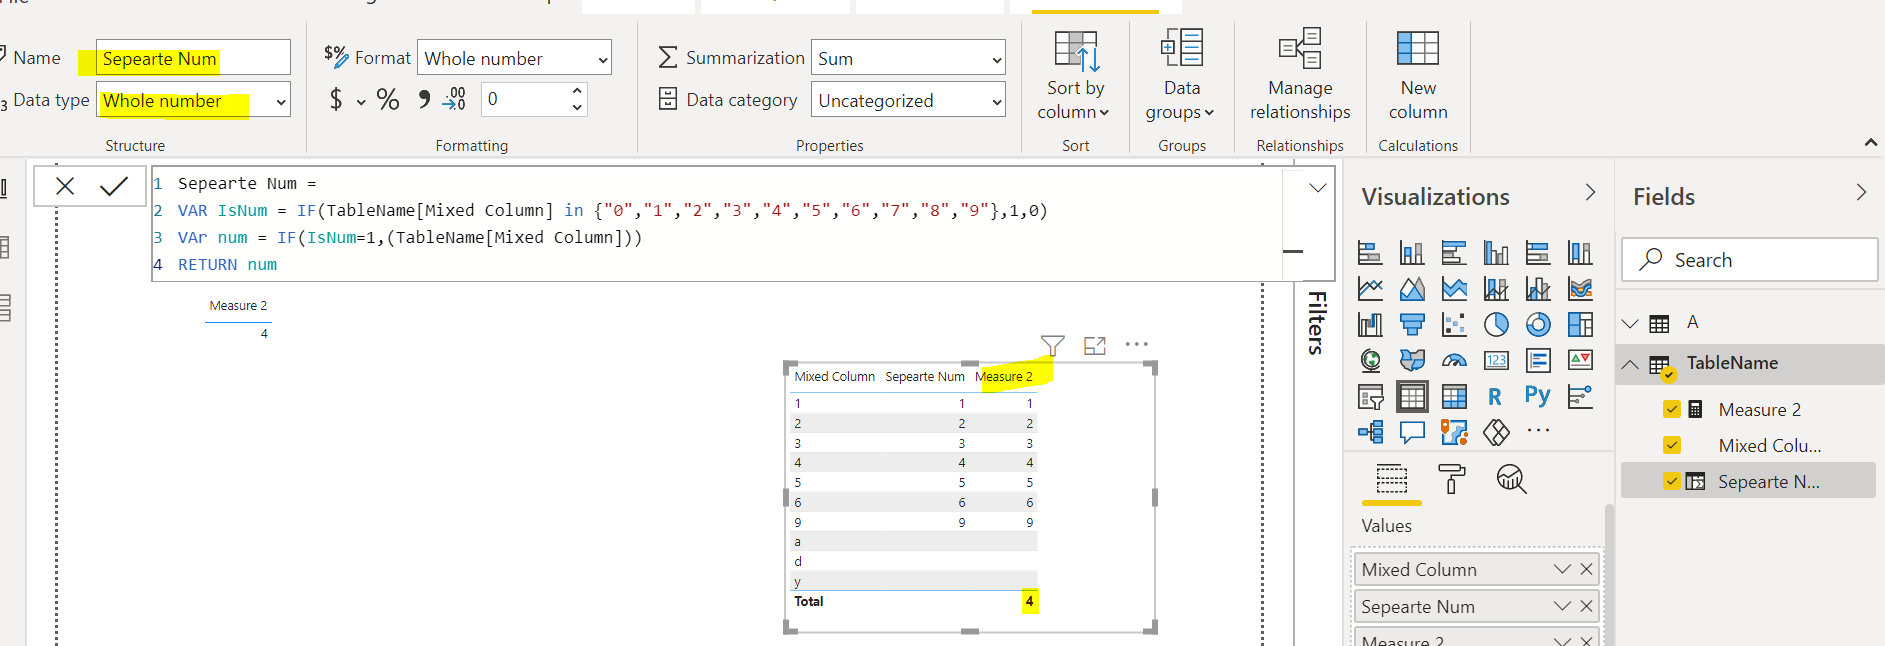Open More options ellipsis on table visual

(1137, 344)
